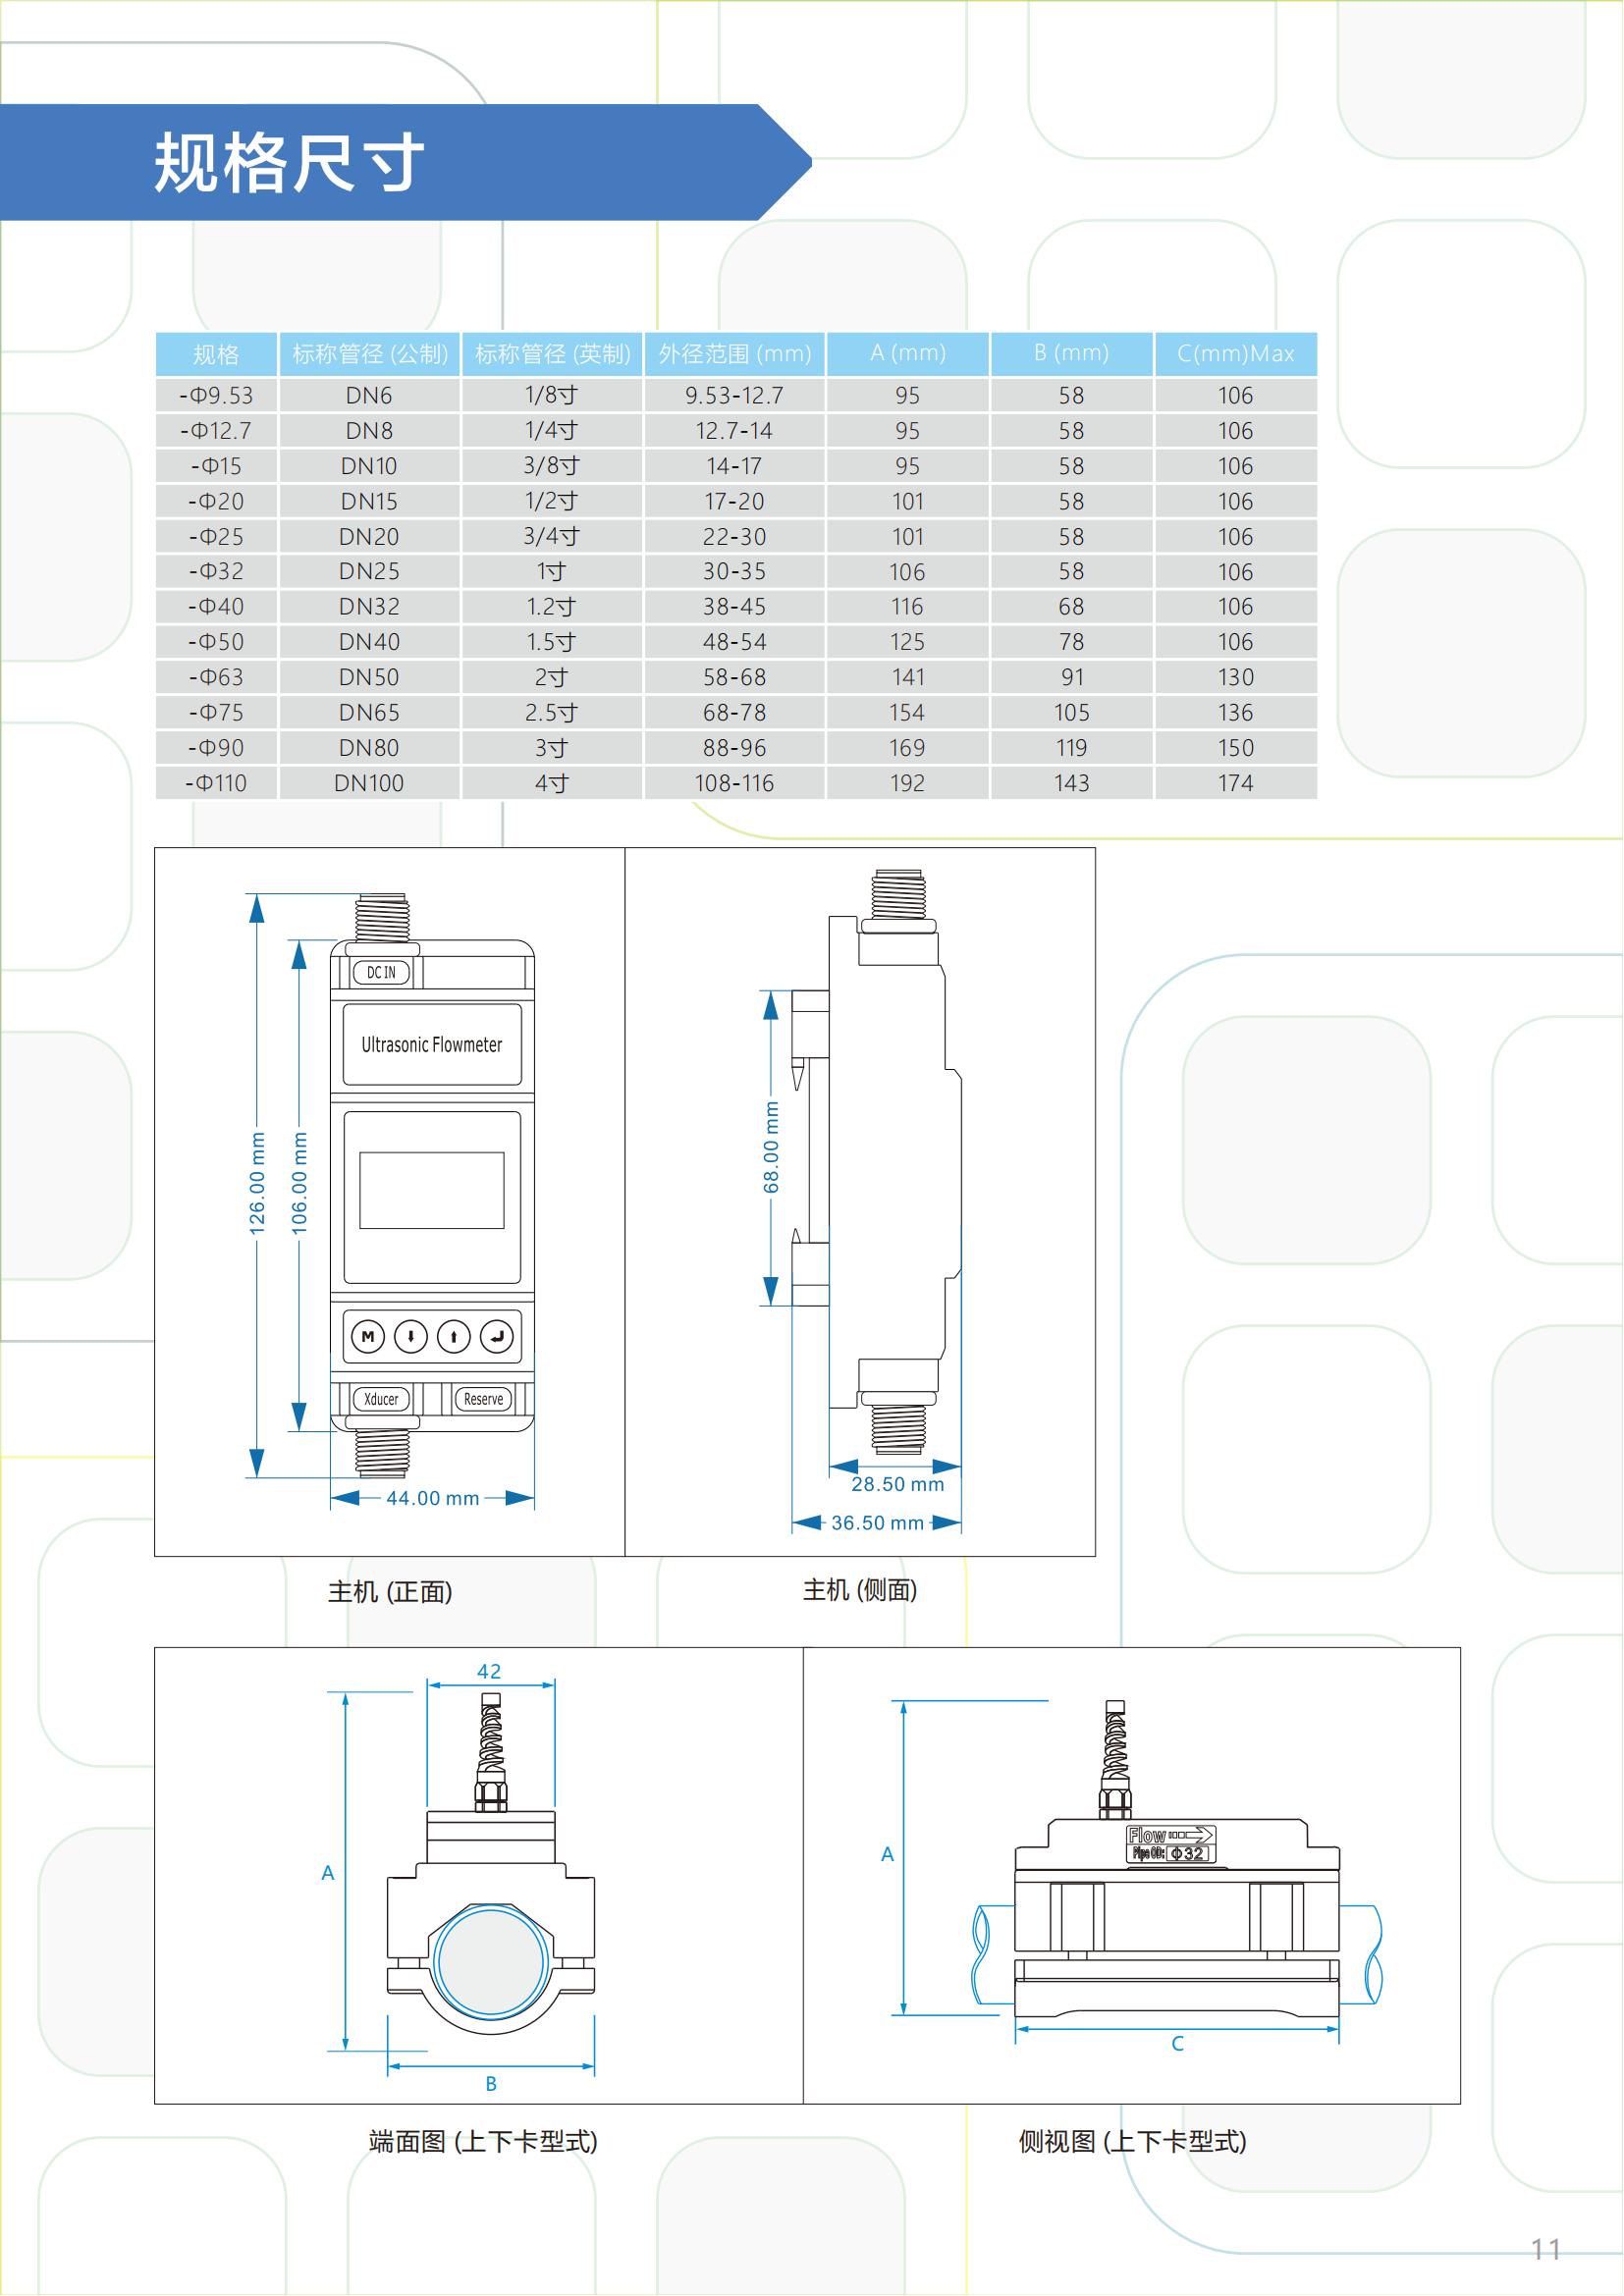This screenshot has height=2296, width=1624.
Task: Click the 12.7-14 outer diameter cell
Action: [734, 431]
